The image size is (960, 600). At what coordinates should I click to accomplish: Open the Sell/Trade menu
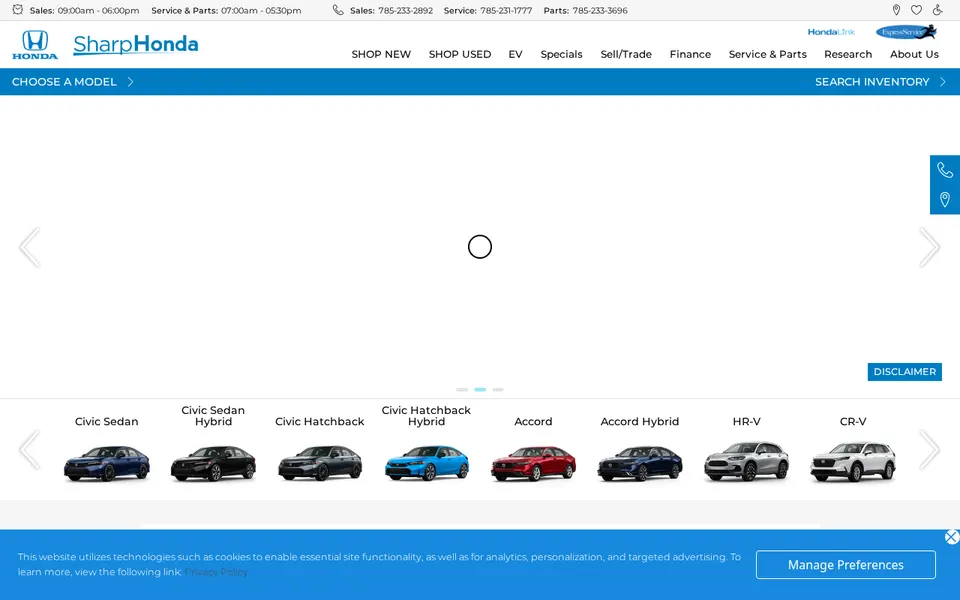[x=626, y=54]
